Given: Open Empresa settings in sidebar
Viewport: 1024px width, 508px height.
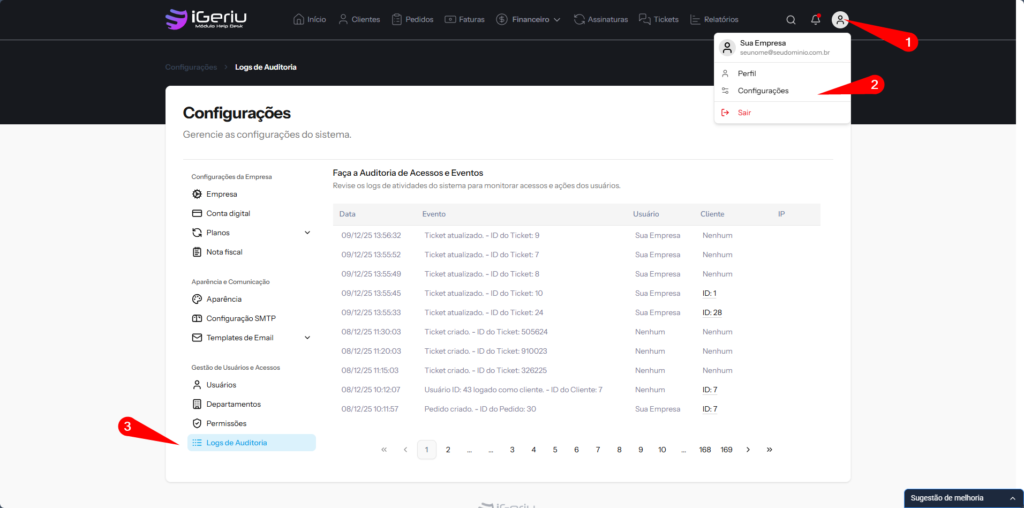Looking at the screenshot, I should 221,194.
